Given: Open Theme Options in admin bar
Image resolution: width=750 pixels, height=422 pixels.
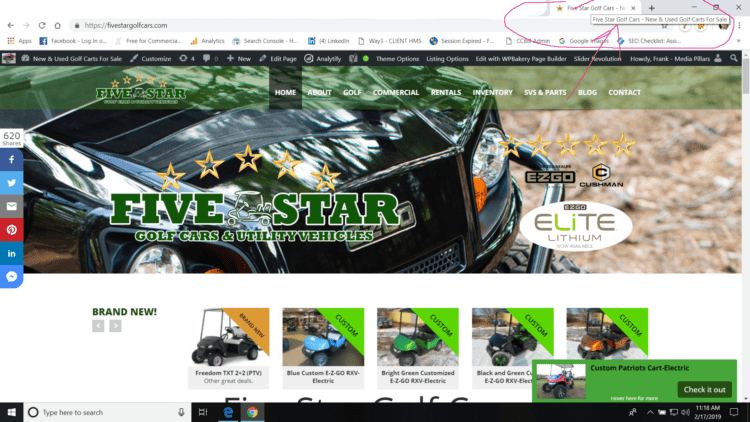Looking at the screenshot, I should click(397, 59).
